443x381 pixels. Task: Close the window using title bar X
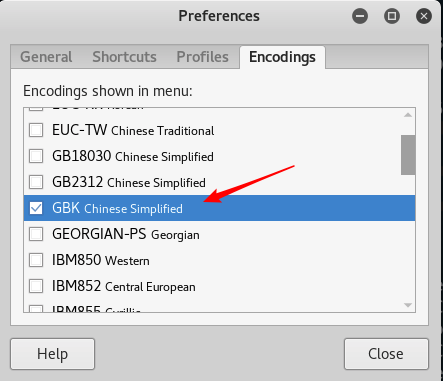click(x=424, y=16)
